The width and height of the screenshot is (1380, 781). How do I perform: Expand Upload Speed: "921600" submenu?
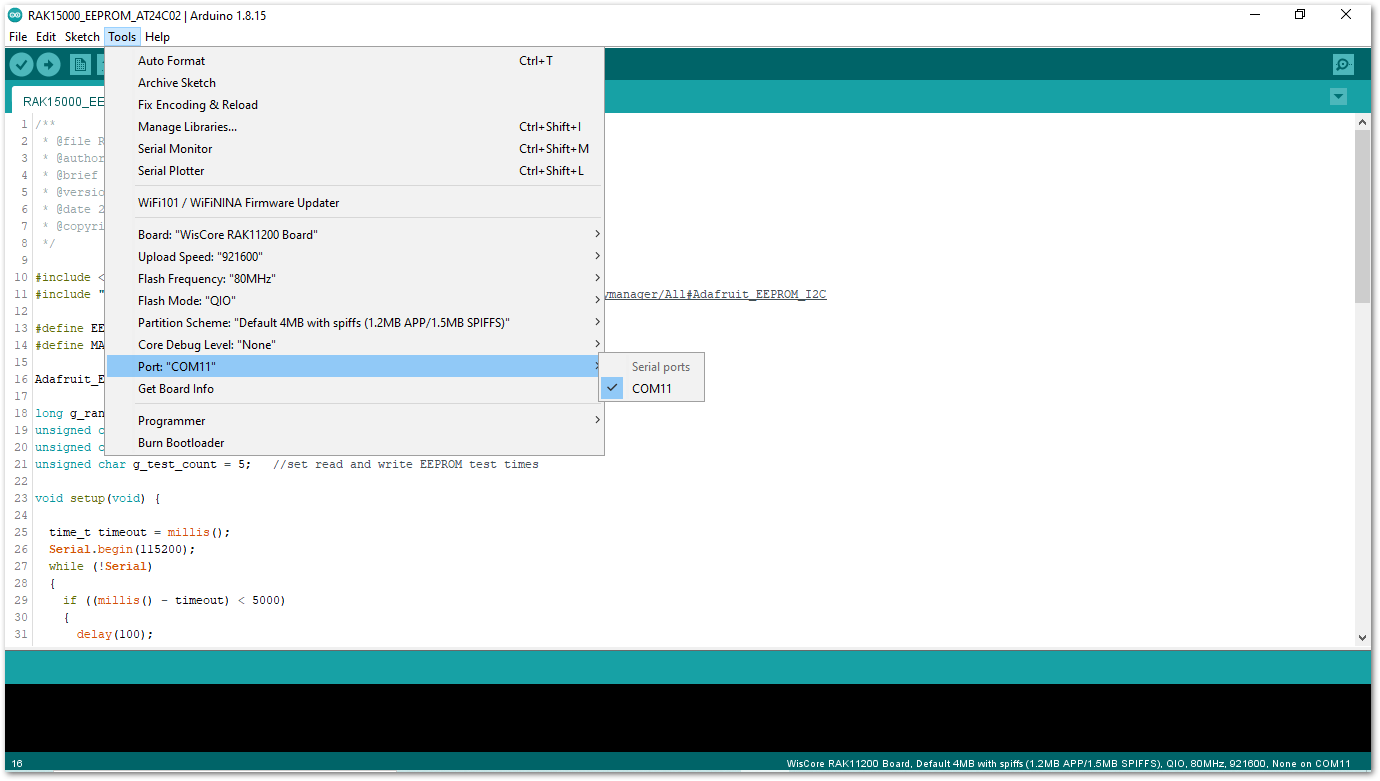(x=355, y=257)
